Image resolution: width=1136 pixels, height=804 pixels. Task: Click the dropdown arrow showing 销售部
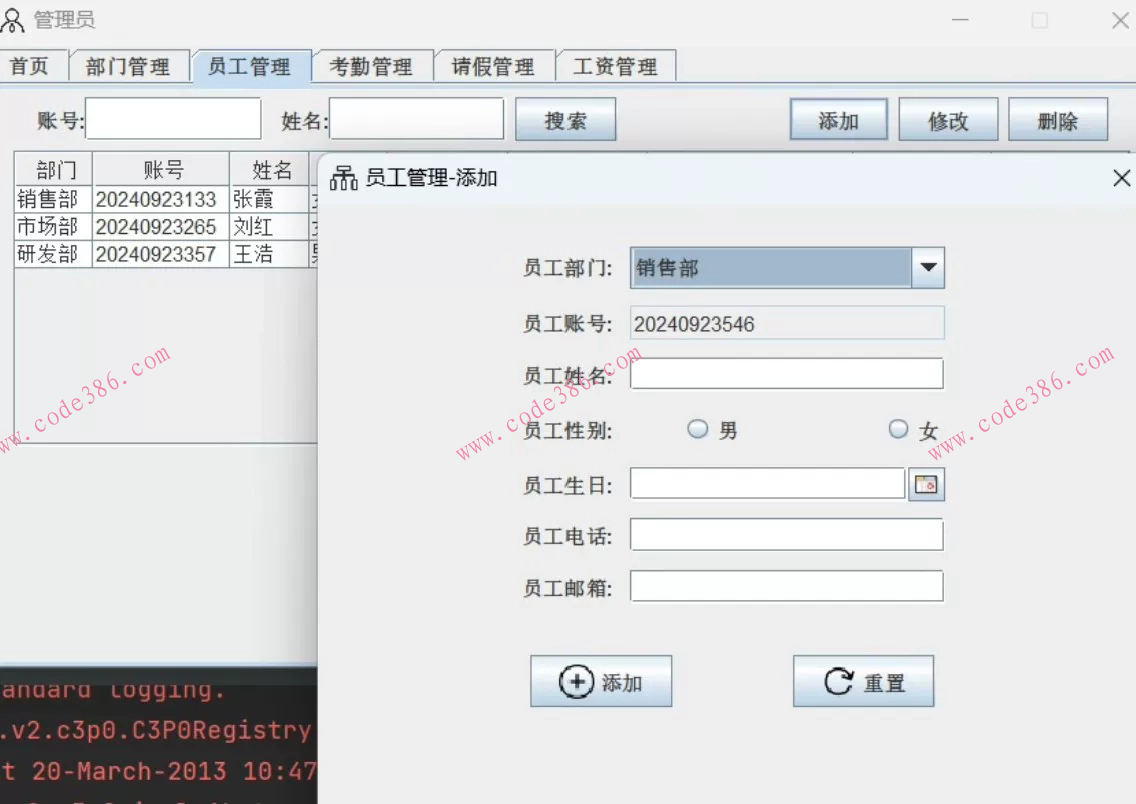[x=927, y=267]
